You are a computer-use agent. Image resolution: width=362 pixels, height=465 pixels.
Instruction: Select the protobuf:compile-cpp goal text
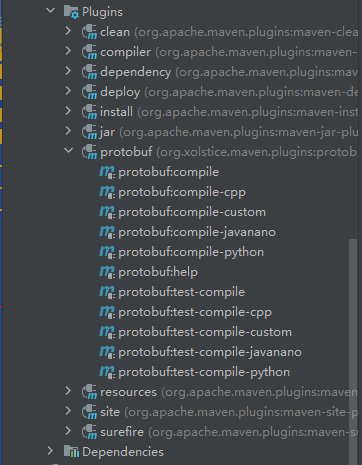point(182,192)
